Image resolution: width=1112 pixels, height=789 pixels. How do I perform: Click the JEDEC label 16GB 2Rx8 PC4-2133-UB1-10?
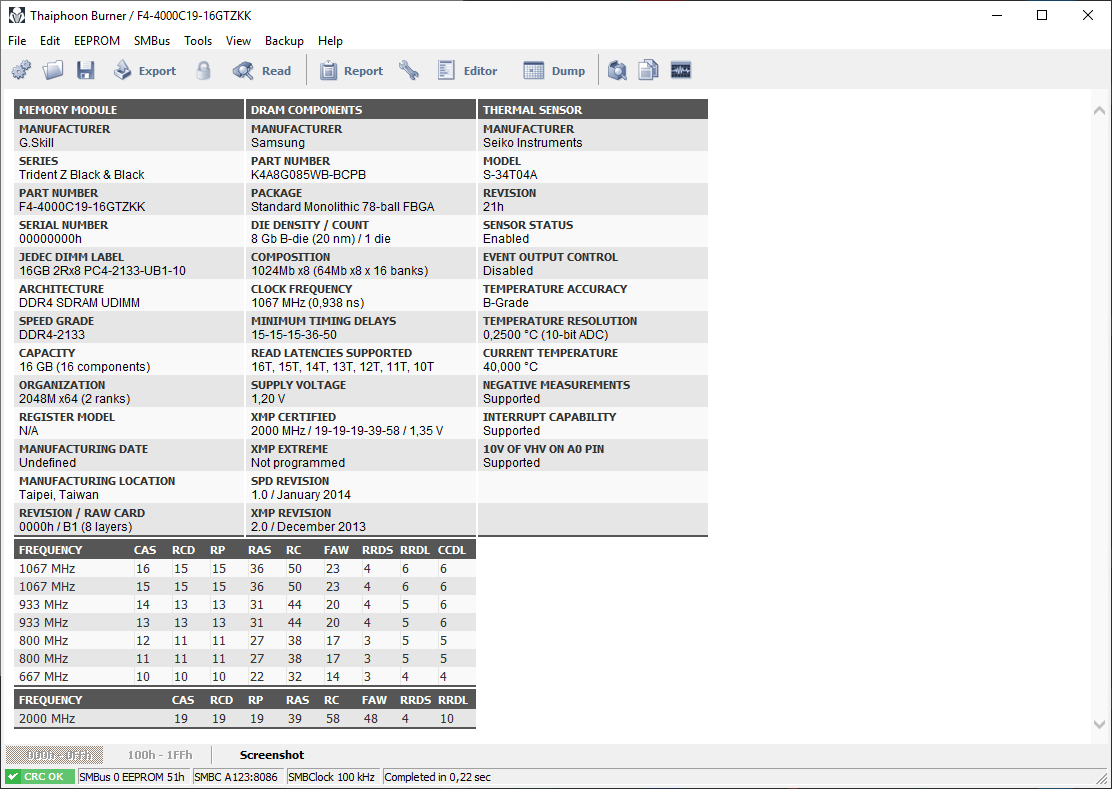(102, 271)
